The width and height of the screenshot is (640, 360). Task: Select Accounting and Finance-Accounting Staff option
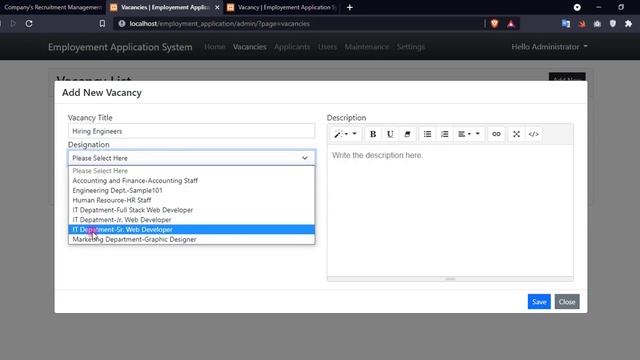click(191, 180)
